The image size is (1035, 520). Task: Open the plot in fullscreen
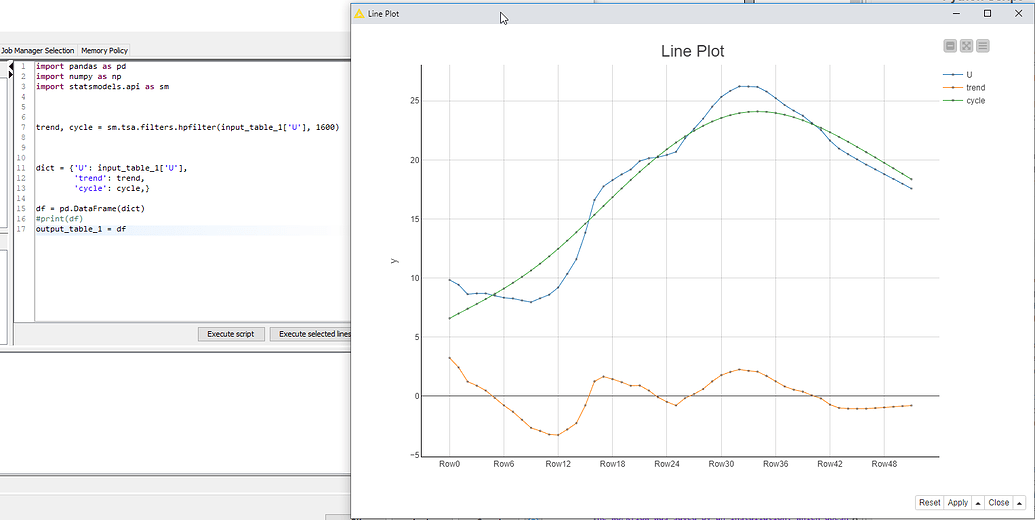(x=966, y=46)
